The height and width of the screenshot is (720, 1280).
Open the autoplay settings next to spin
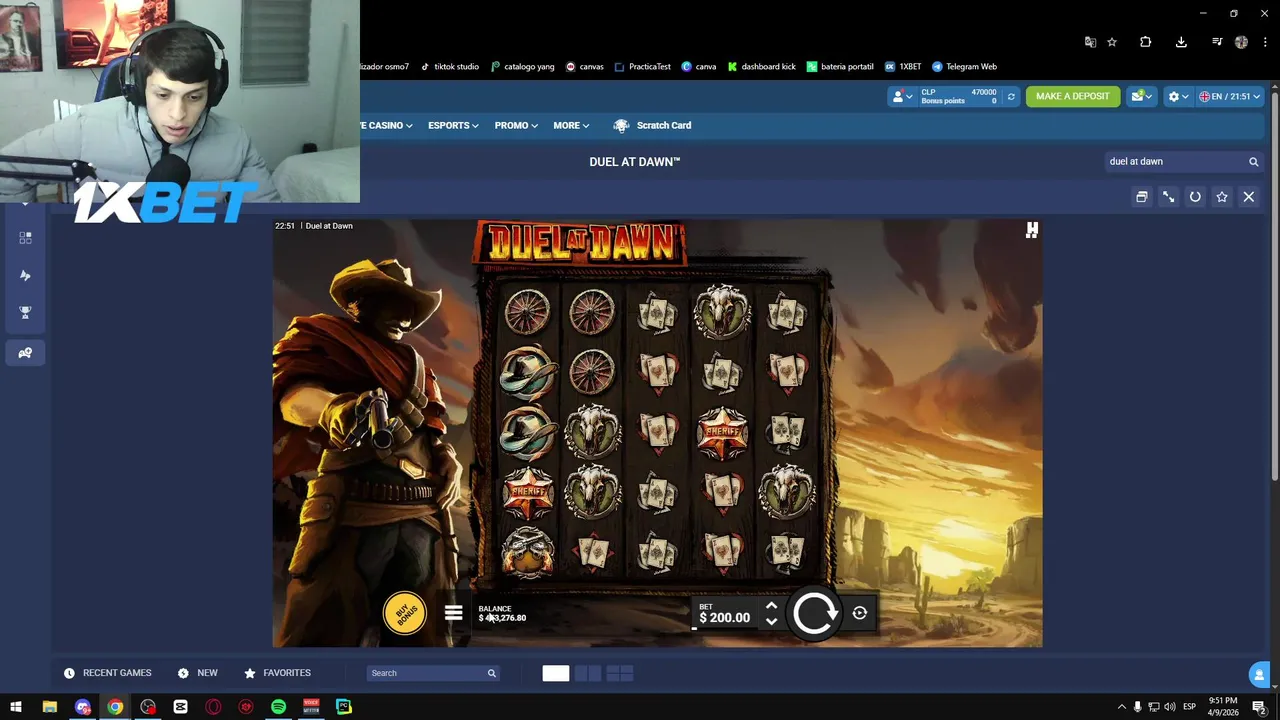coord(860,613)
